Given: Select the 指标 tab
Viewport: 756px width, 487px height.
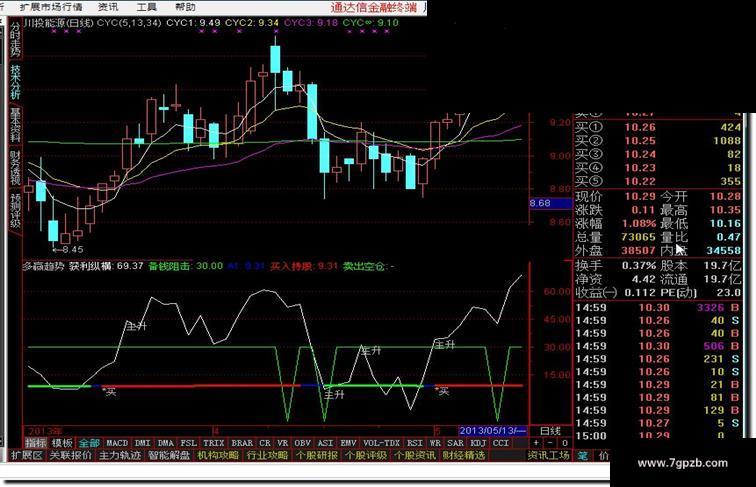Looking at the screenshot, I should pos(36,443).
